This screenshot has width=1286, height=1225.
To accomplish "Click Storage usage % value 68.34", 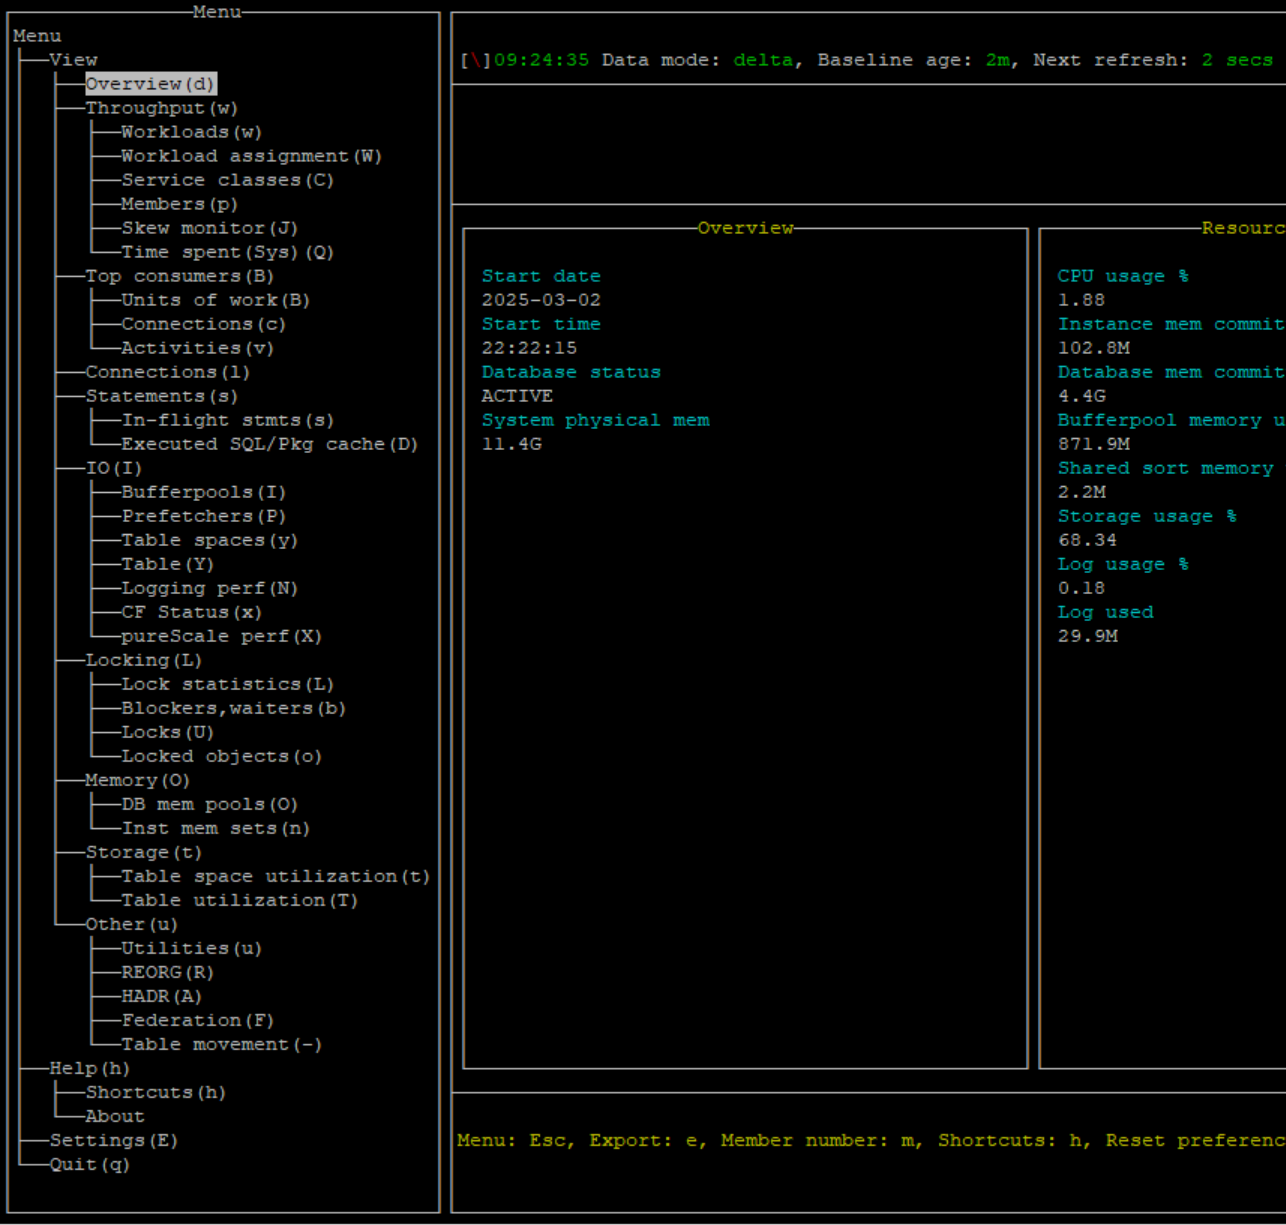I will click(1087, 540).
